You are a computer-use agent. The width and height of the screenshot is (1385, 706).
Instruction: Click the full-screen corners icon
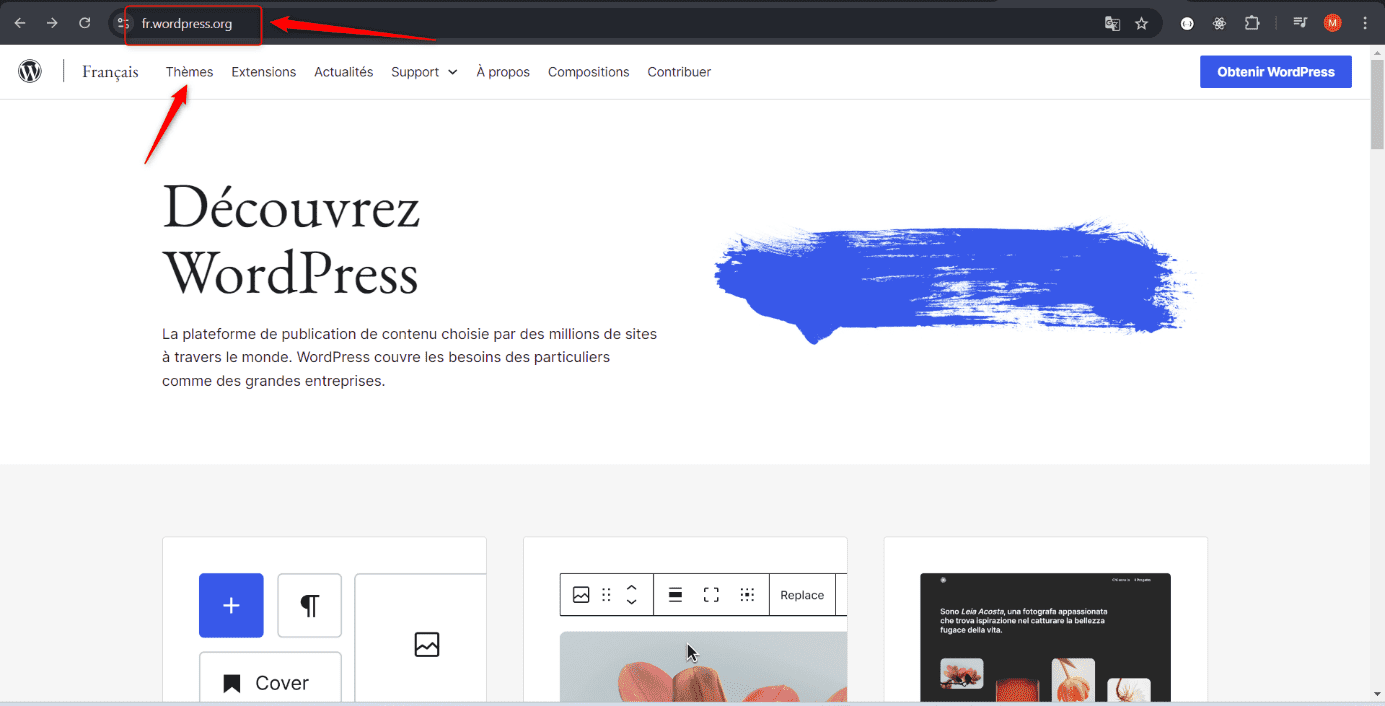tap(711, 595)
